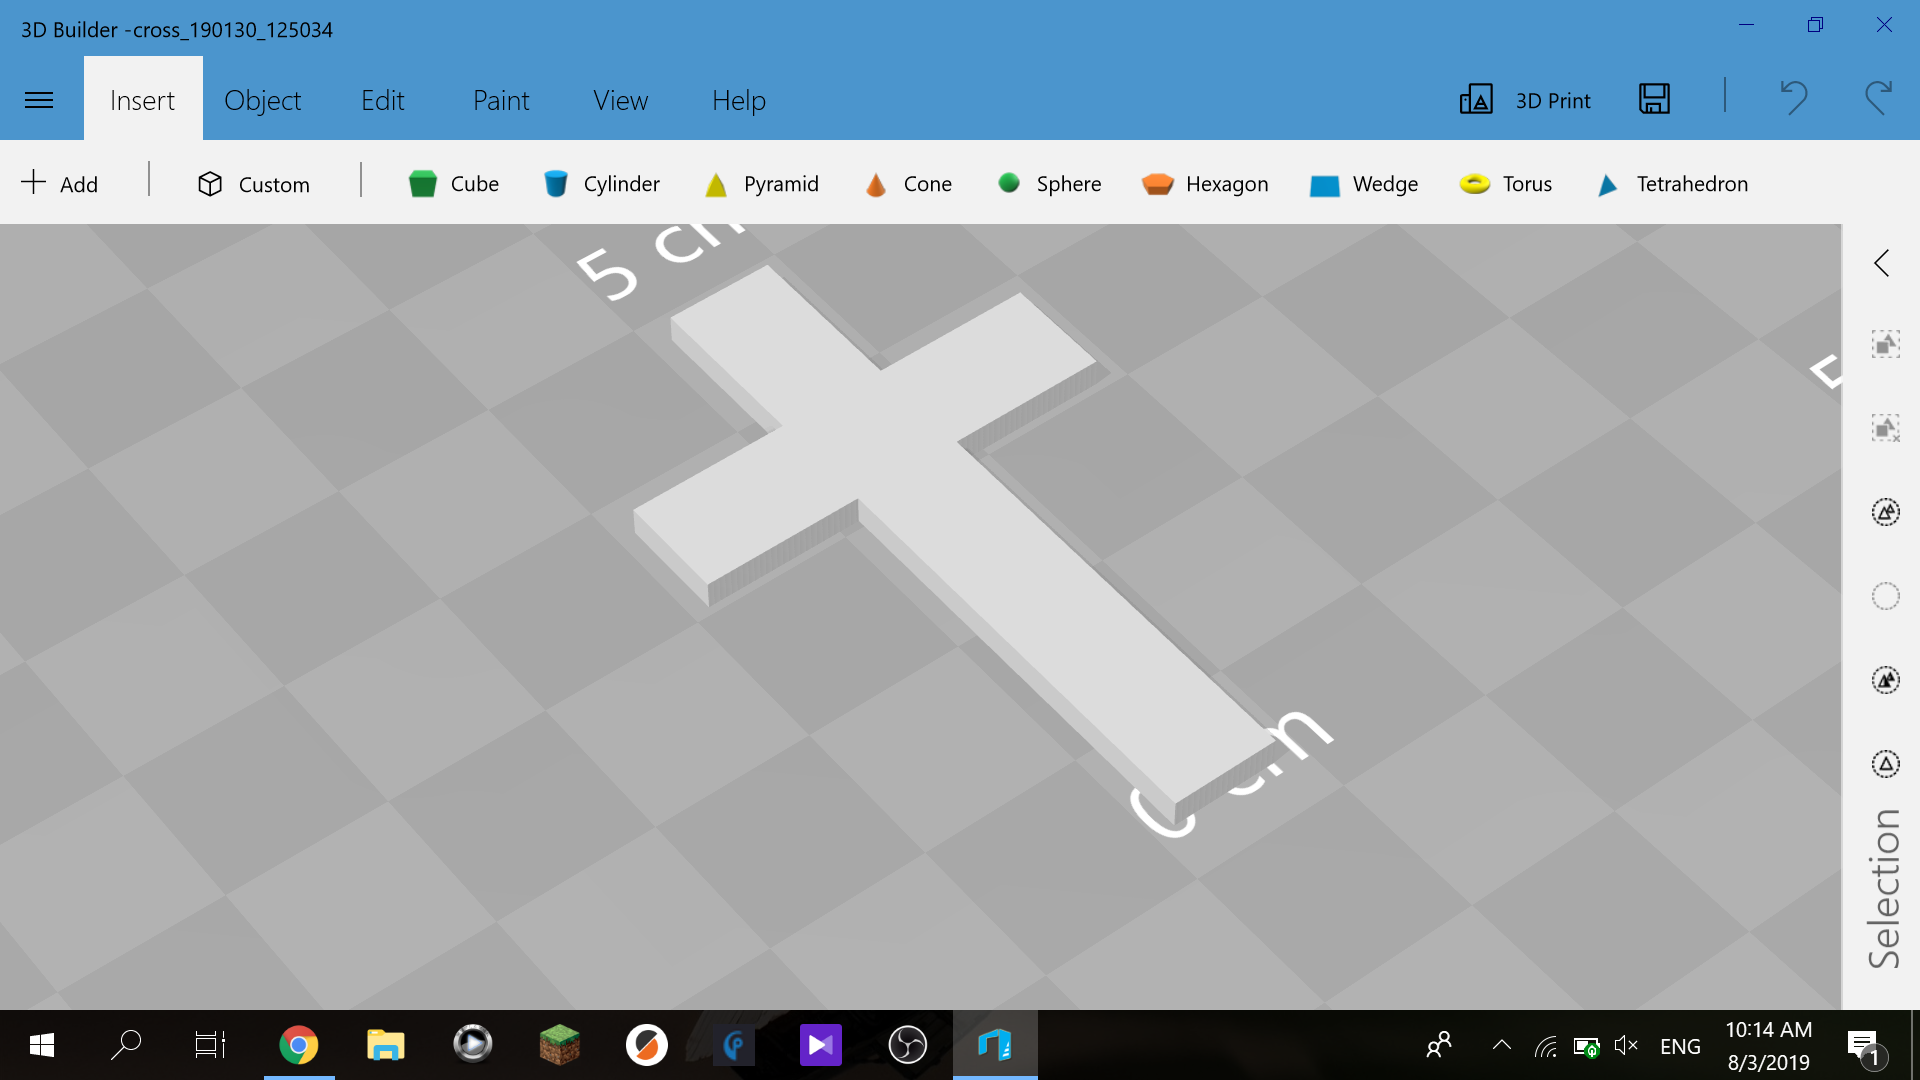The width and height of the screenshot is (1920, 1080).
Task: Add a new model with plus
Action: click(60, 183)
